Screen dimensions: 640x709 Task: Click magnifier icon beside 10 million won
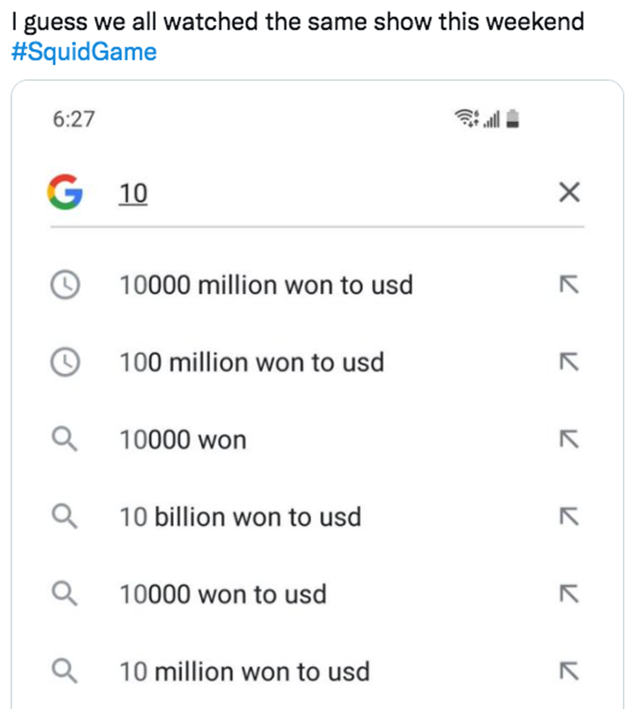[65, 671]
